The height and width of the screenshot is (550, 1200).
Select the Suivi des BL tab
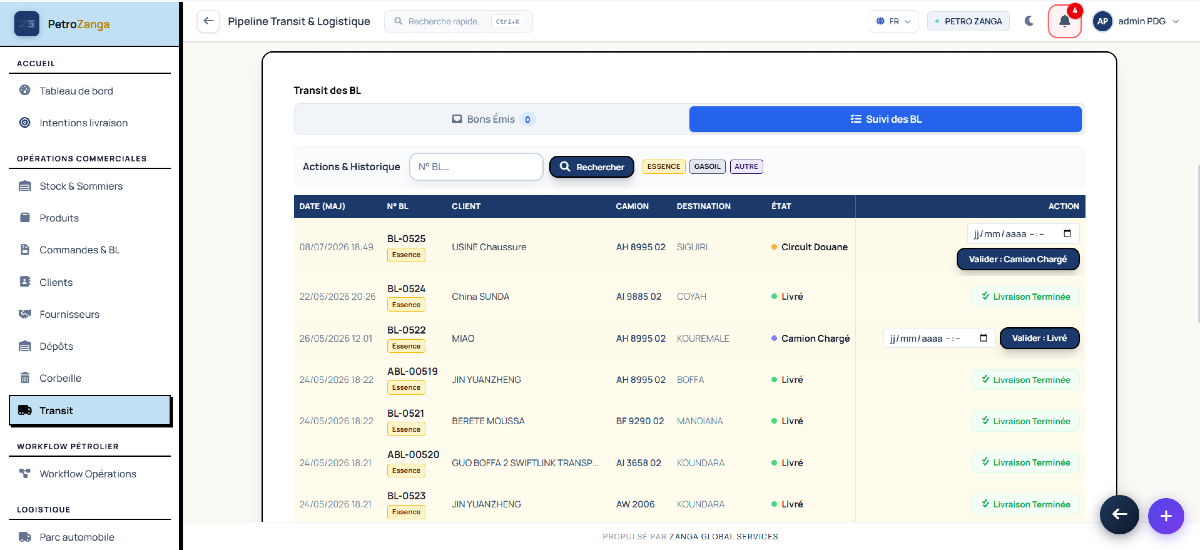pos(885,119)
